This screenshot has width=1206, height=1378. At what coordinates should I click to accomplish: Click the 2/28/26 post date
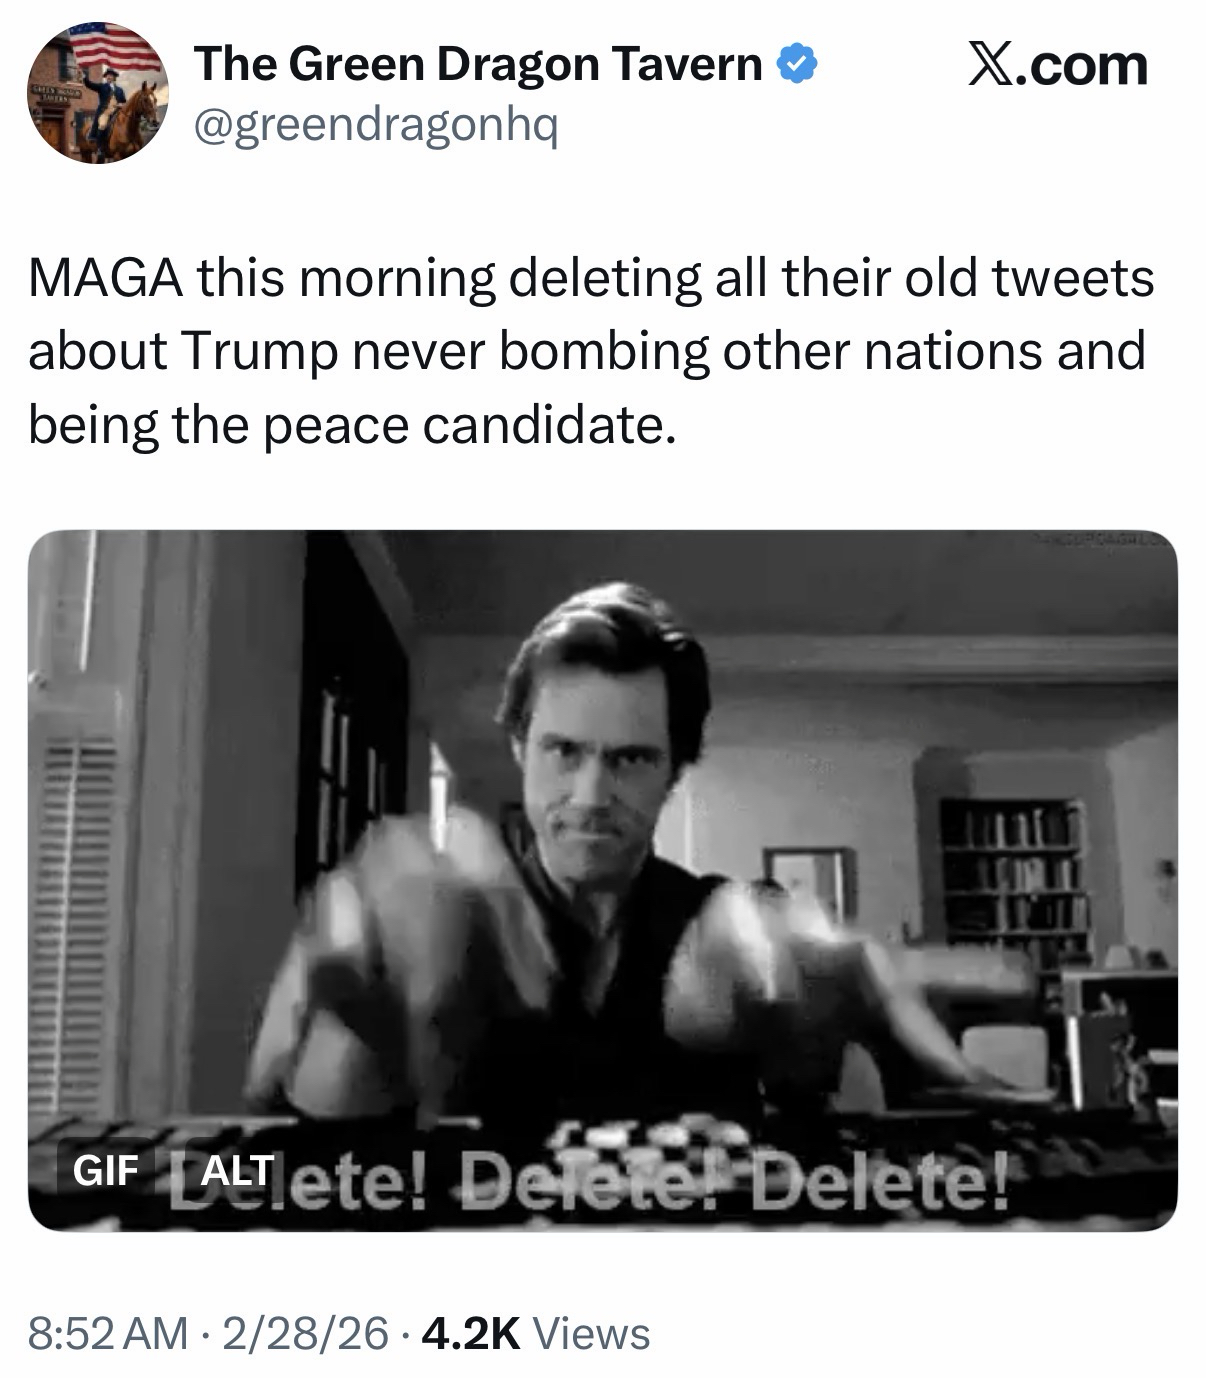308,1332
